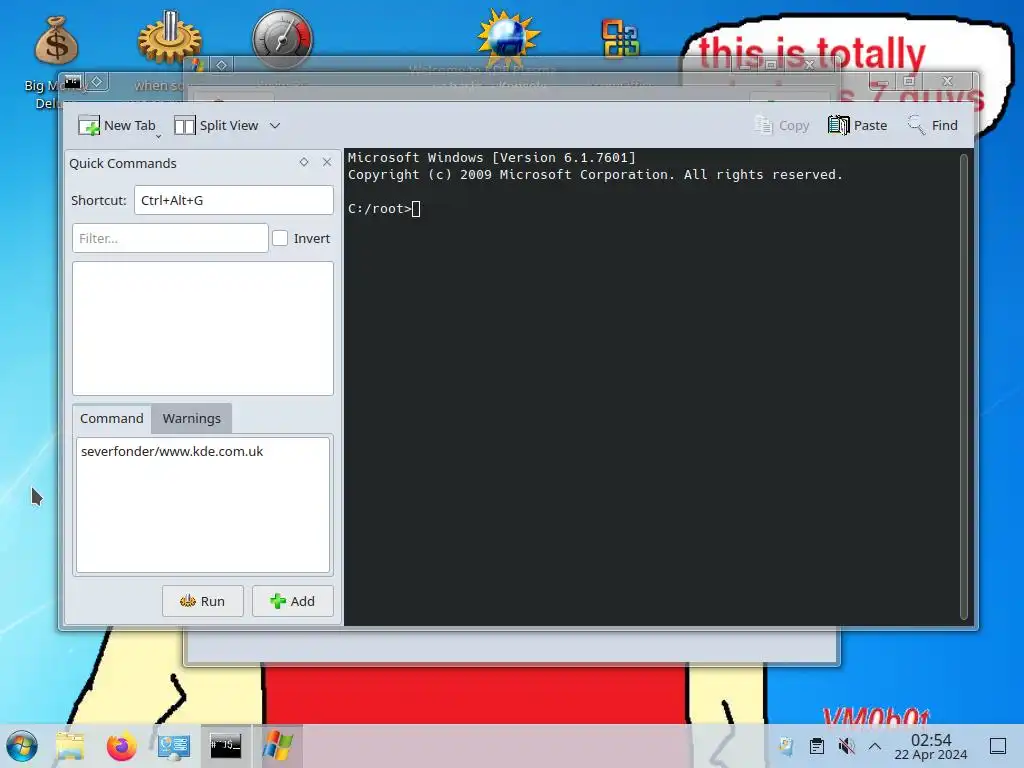
Task: Open the clipboard tray icon
Action: [816, 746]
